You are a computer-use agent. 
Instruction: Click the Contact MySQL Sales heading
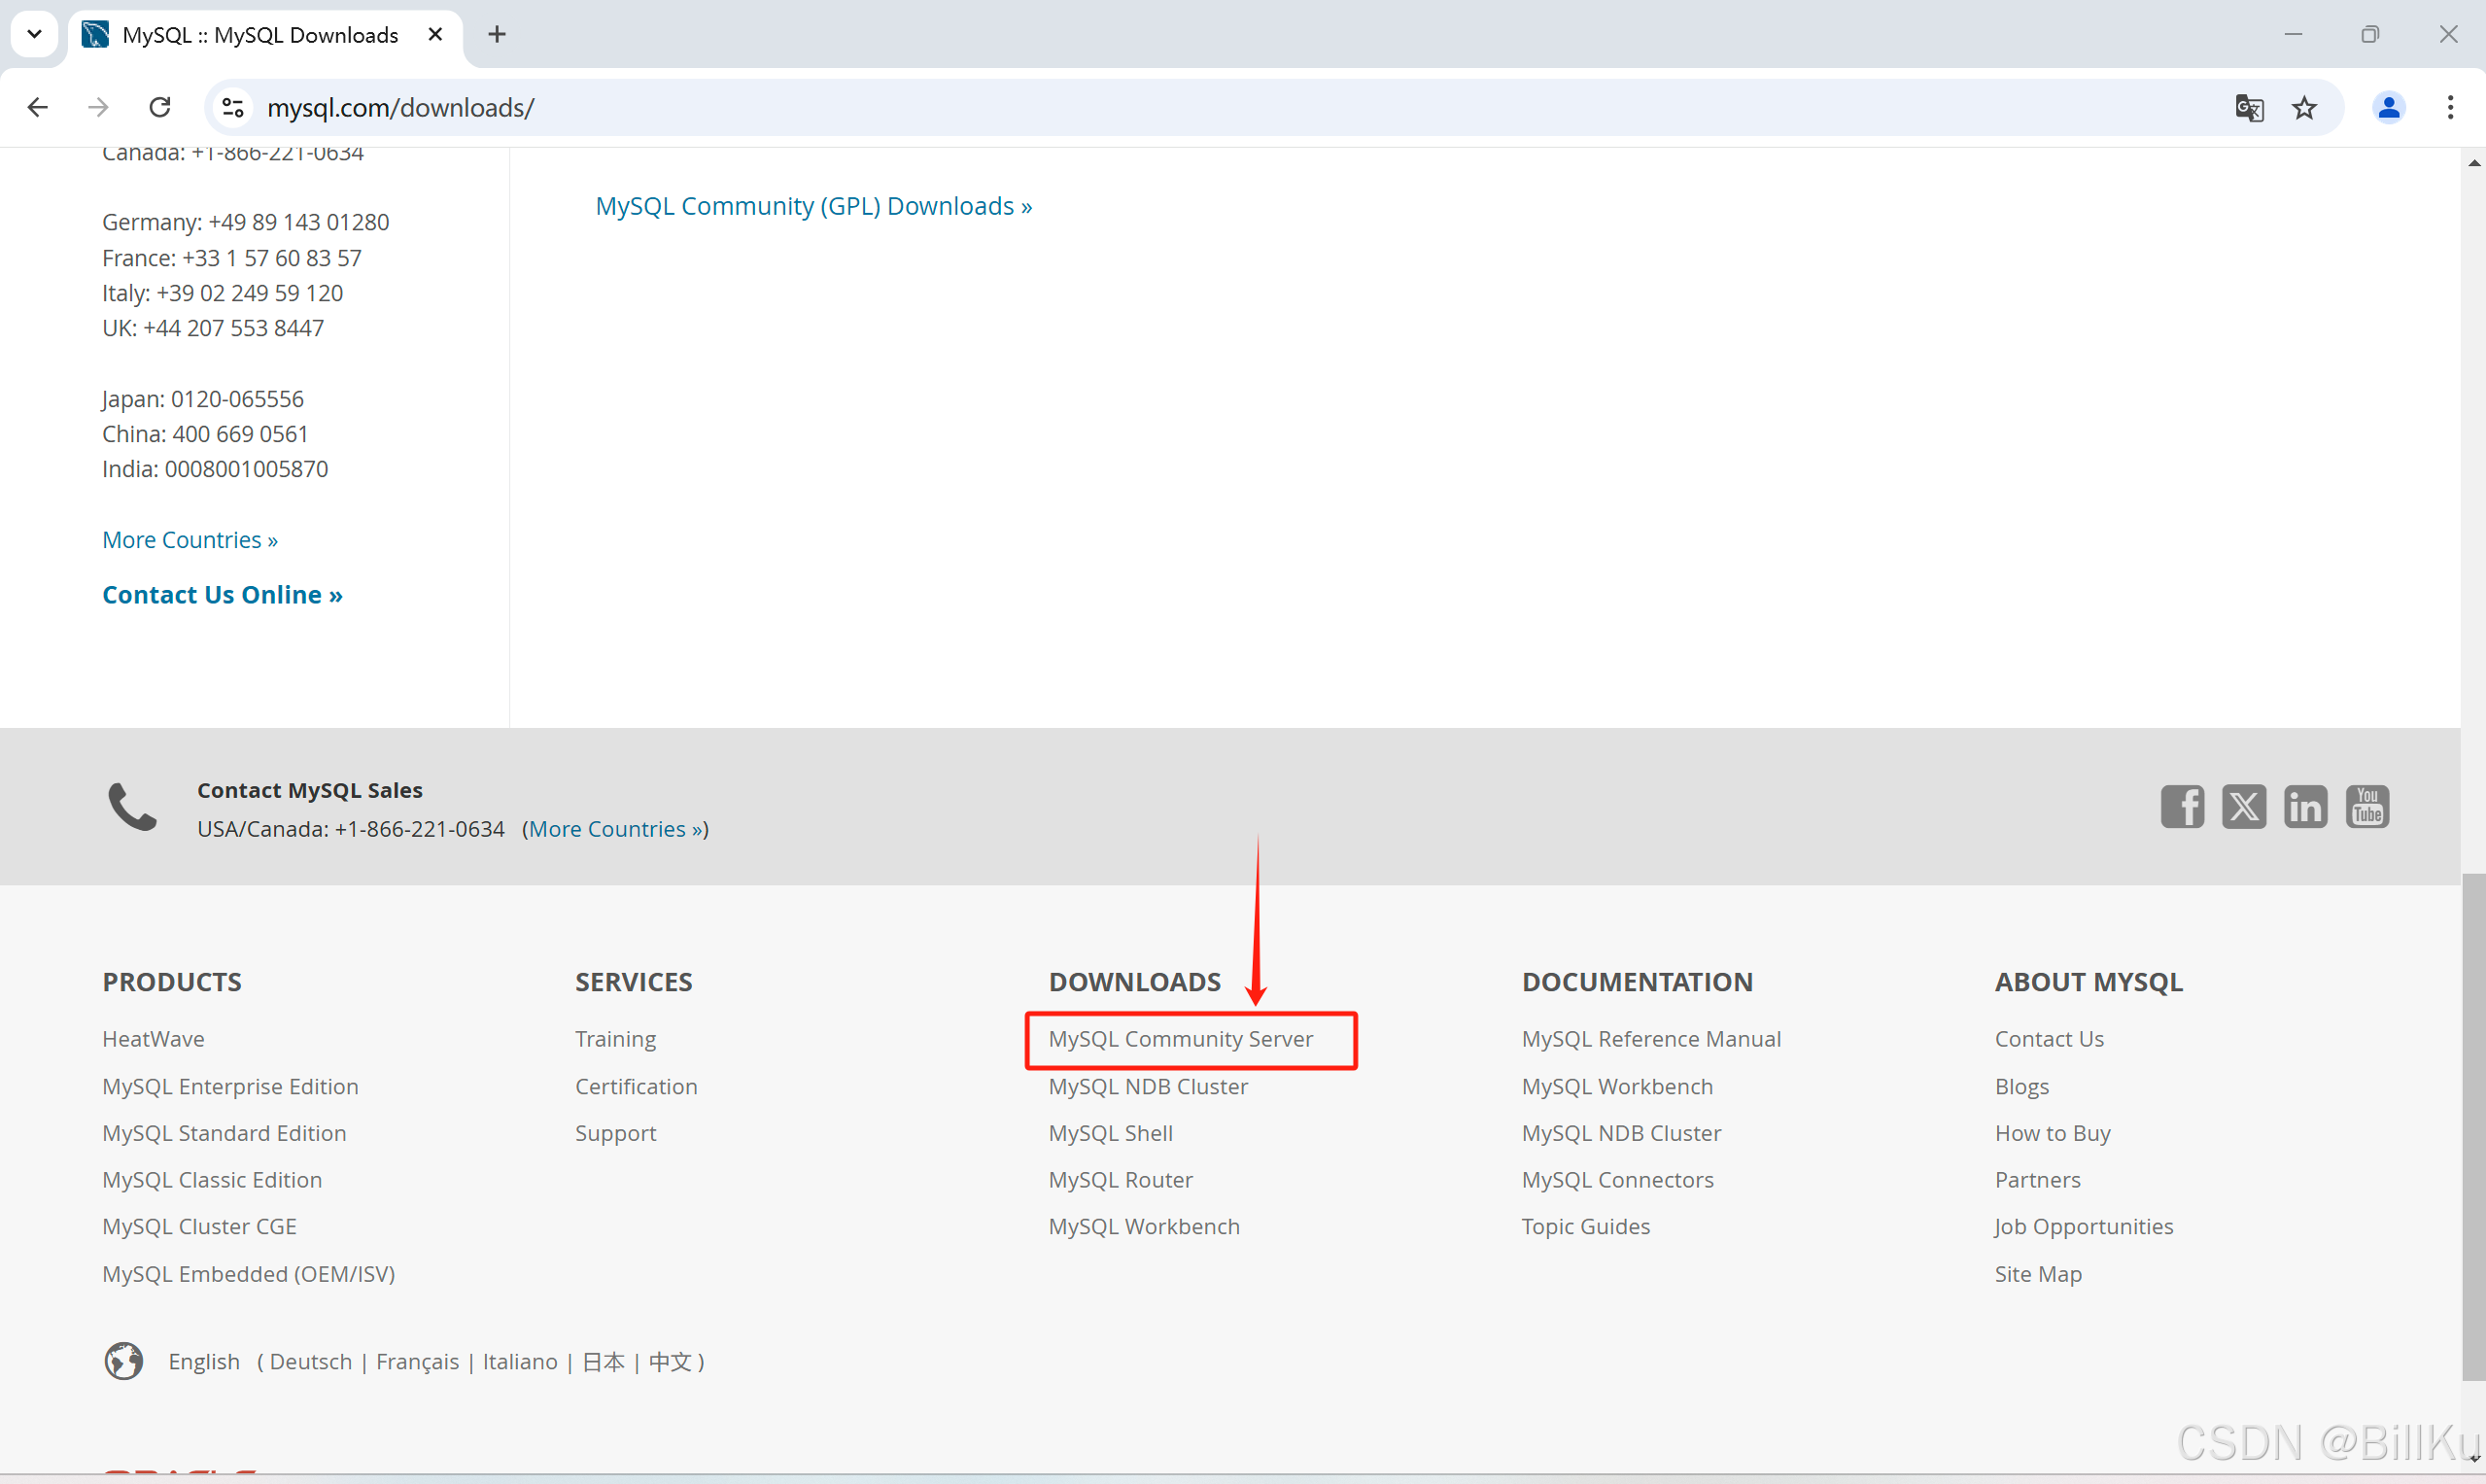[310, 790]
